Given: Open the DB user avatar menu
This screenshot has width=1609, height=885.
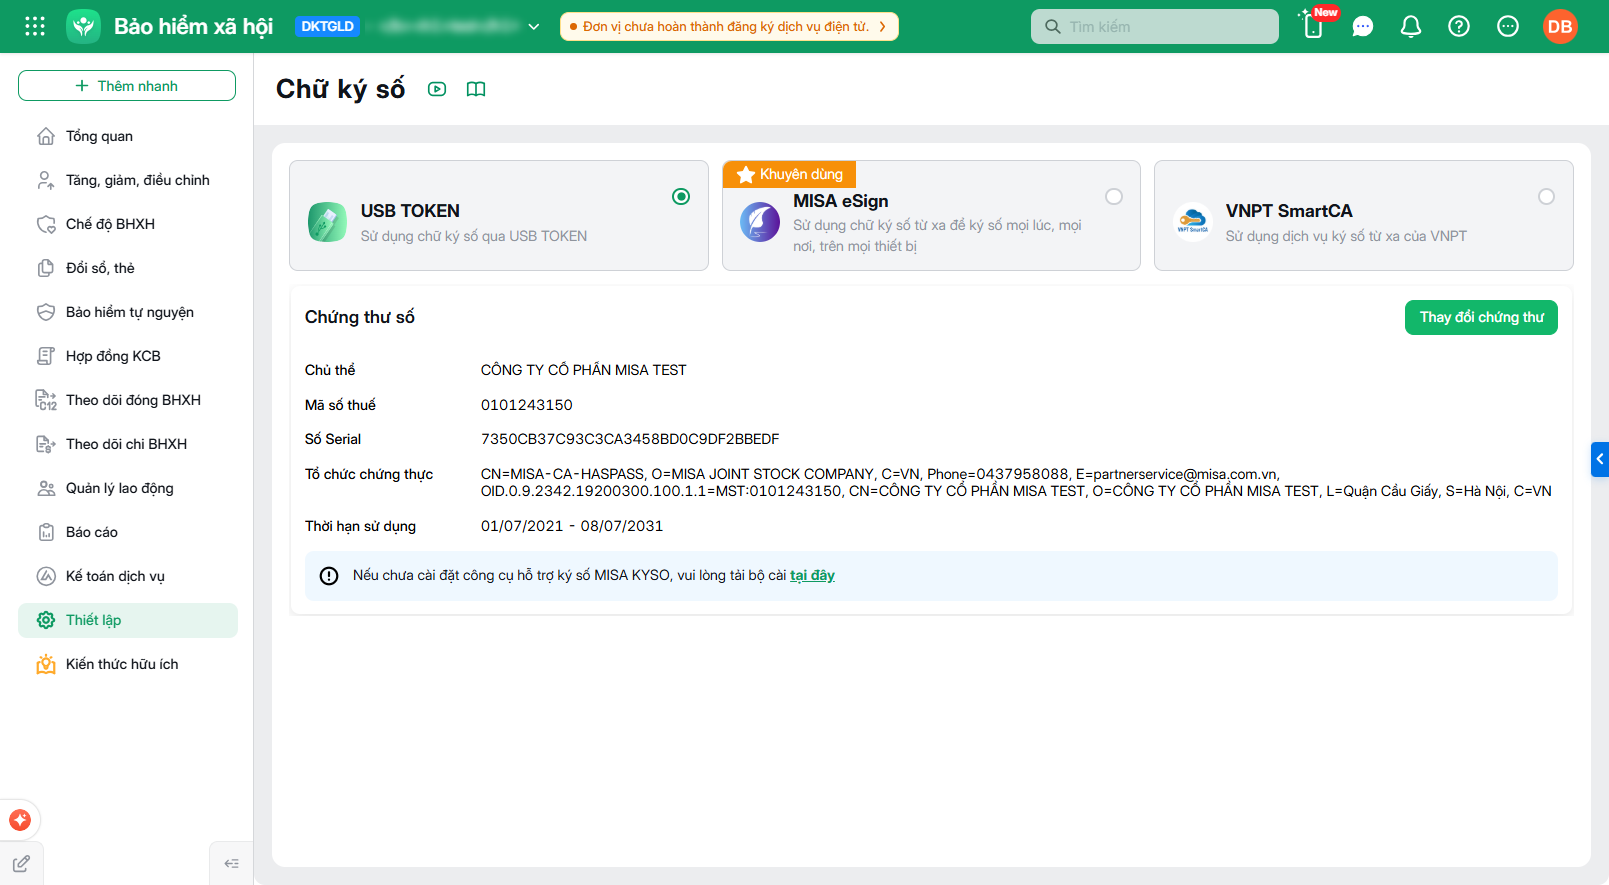Looking at the screenshot, I should click(1560, 27).
